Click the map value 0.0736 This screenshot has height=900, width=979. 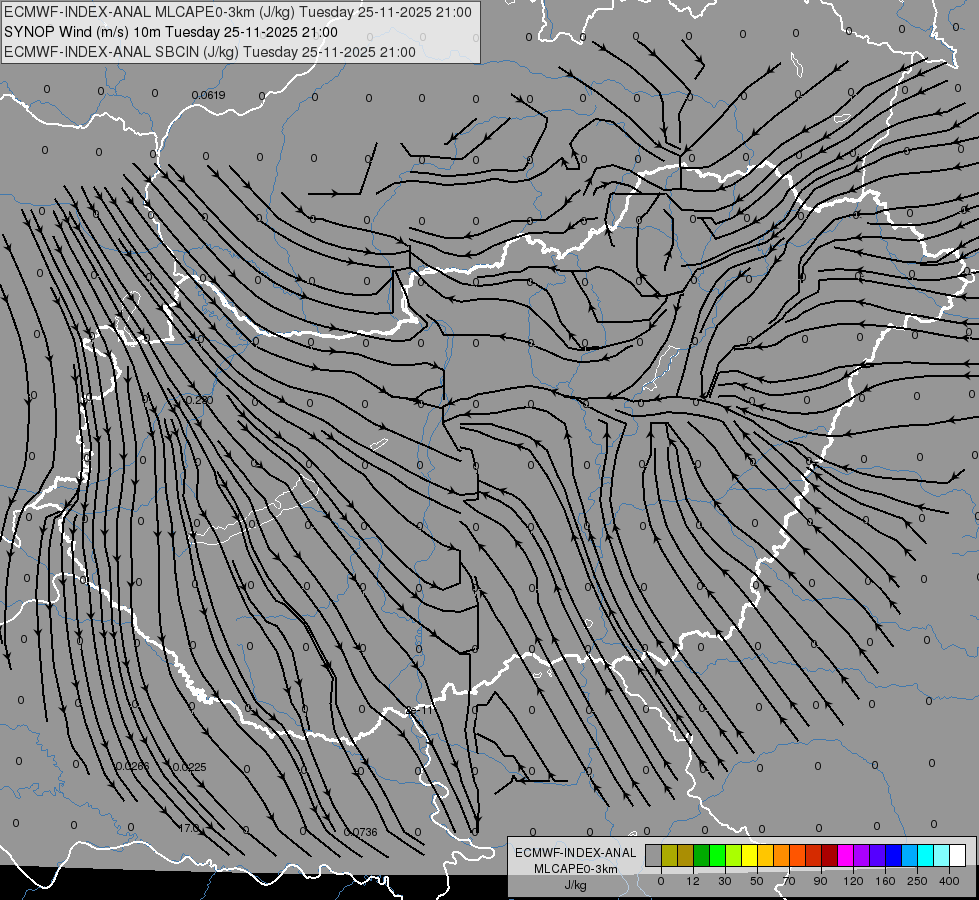361,832
